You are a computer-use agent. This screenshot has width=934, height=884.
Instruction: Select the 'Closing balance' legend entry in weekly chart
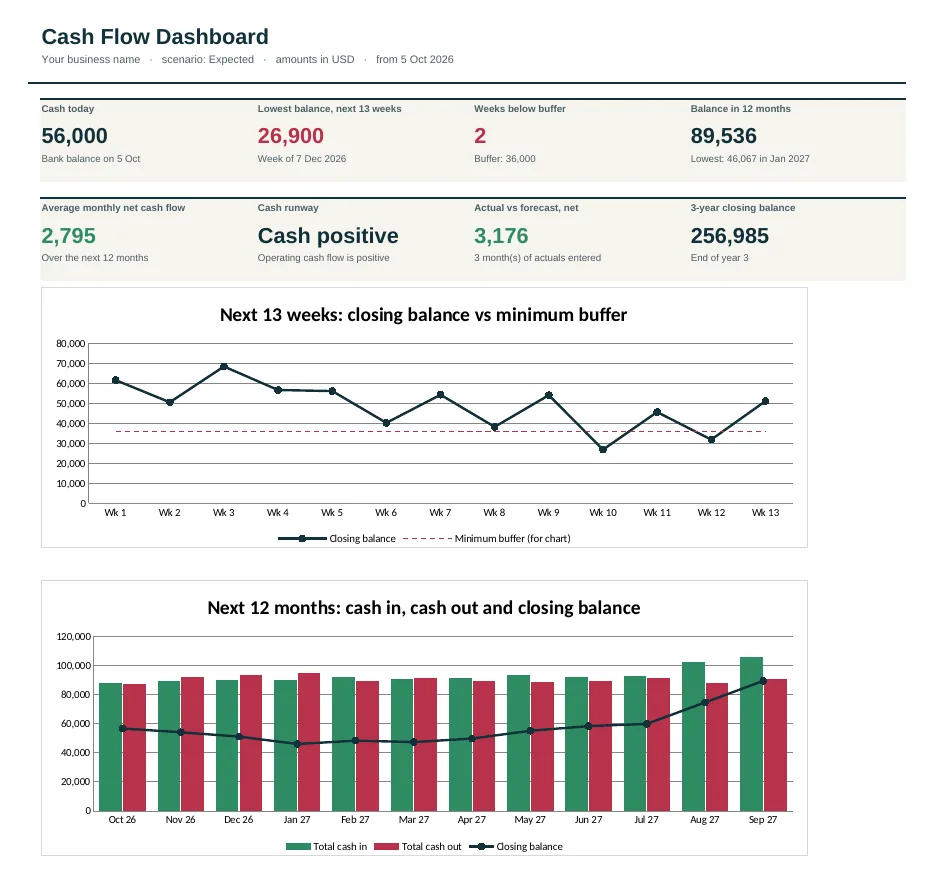point(337,539)
